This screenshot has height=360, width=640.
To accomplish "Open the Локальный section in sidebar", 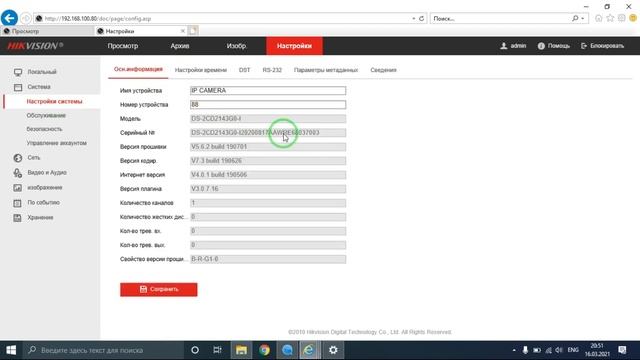I will [x=42, y=72].
